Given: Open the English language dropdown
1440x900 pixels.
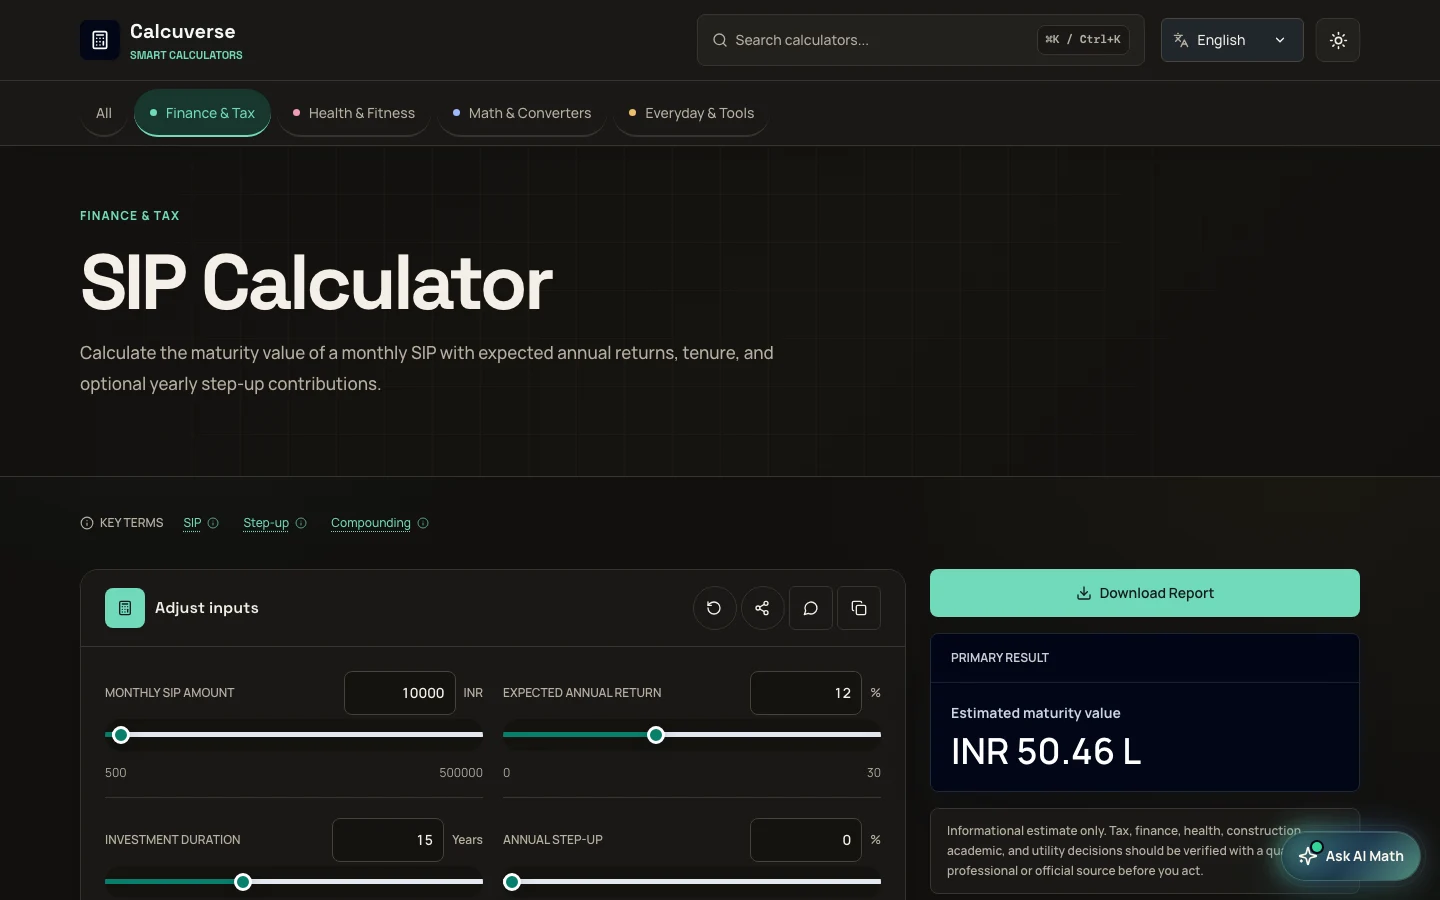Looking at the screenshot, I should (x=1232, y=40).
